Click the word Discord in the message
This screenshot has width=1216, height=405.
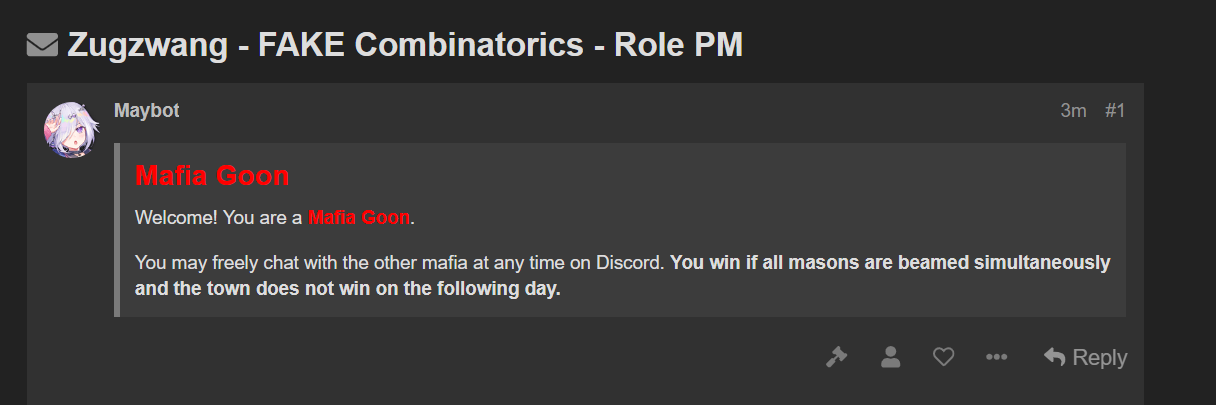pos(632,263)
